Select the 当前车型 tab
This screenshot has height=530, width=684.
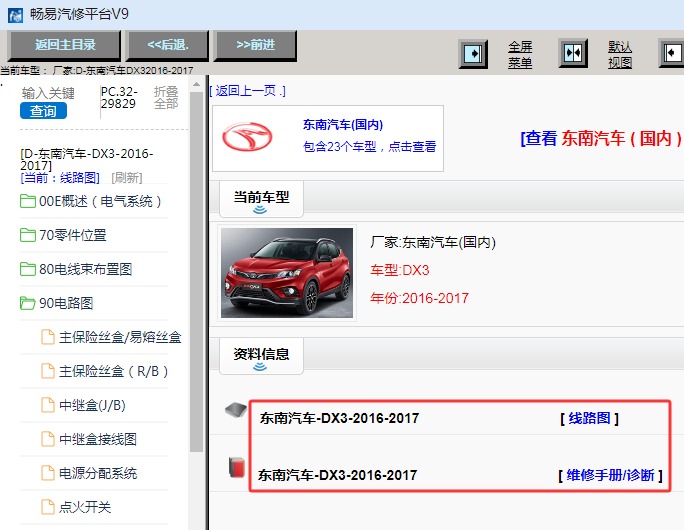(261, 199)
